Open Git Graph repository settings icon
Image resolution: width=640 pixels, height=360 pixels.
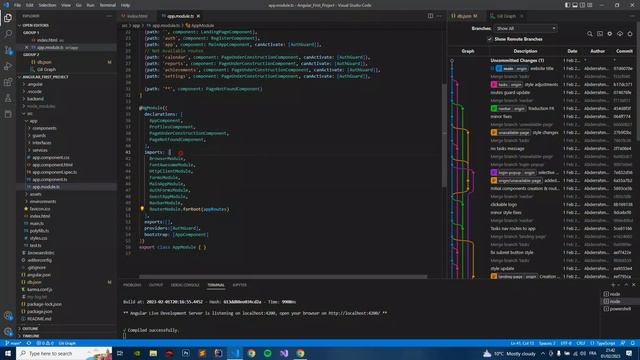tap(610, 34)
